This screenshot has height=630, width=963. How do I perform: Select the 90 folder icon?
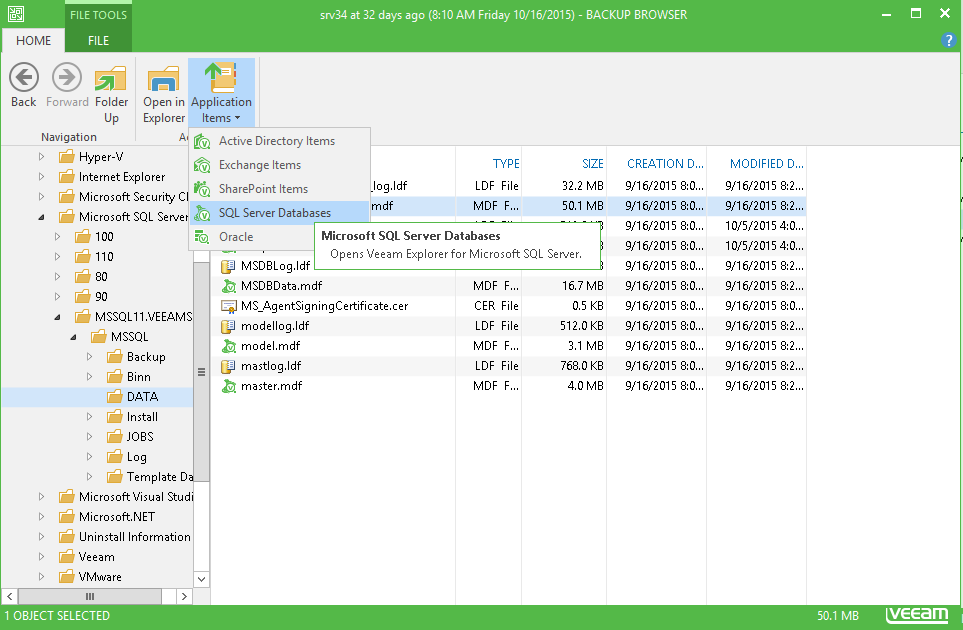pyautogui.click(x=82, y=297)
